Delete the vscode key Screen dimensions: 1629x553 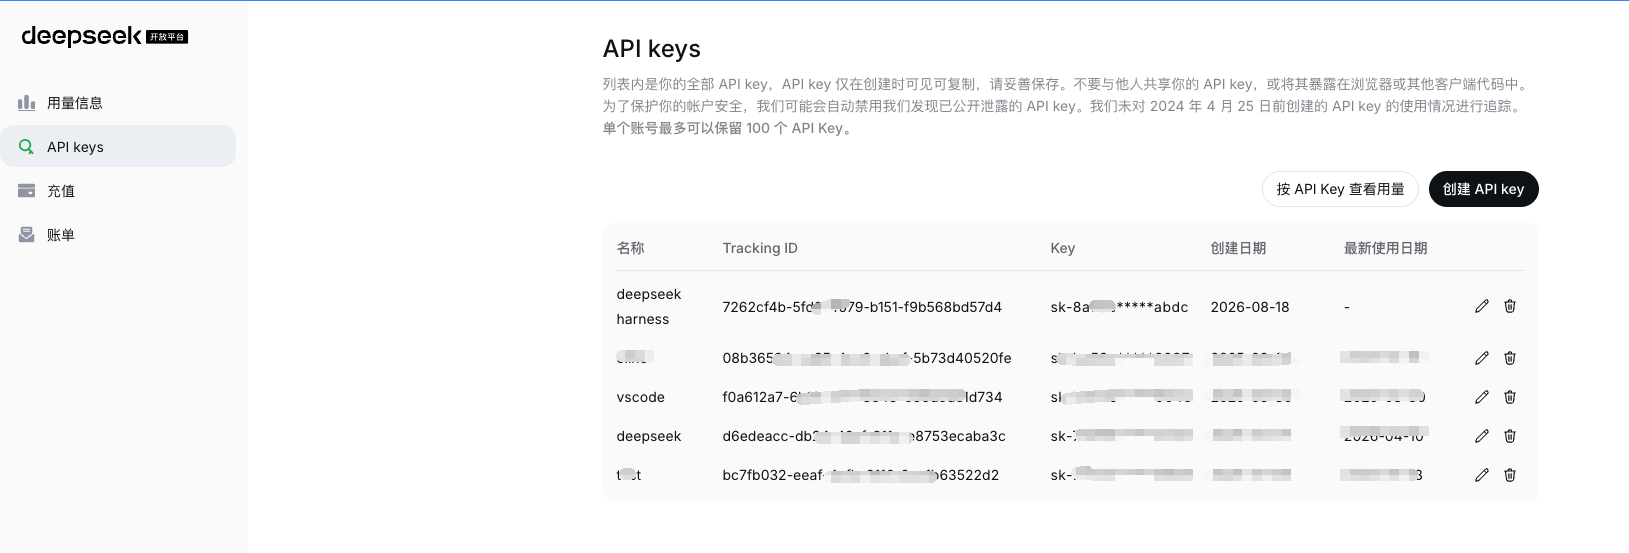point(1510,397)
